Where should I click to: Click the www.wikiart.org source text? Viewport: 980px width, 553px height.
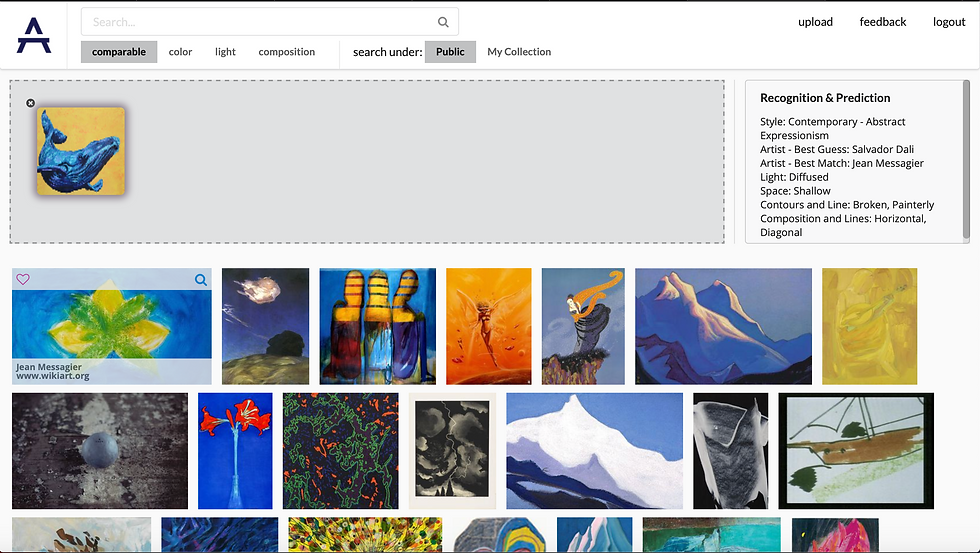point(52,376)
